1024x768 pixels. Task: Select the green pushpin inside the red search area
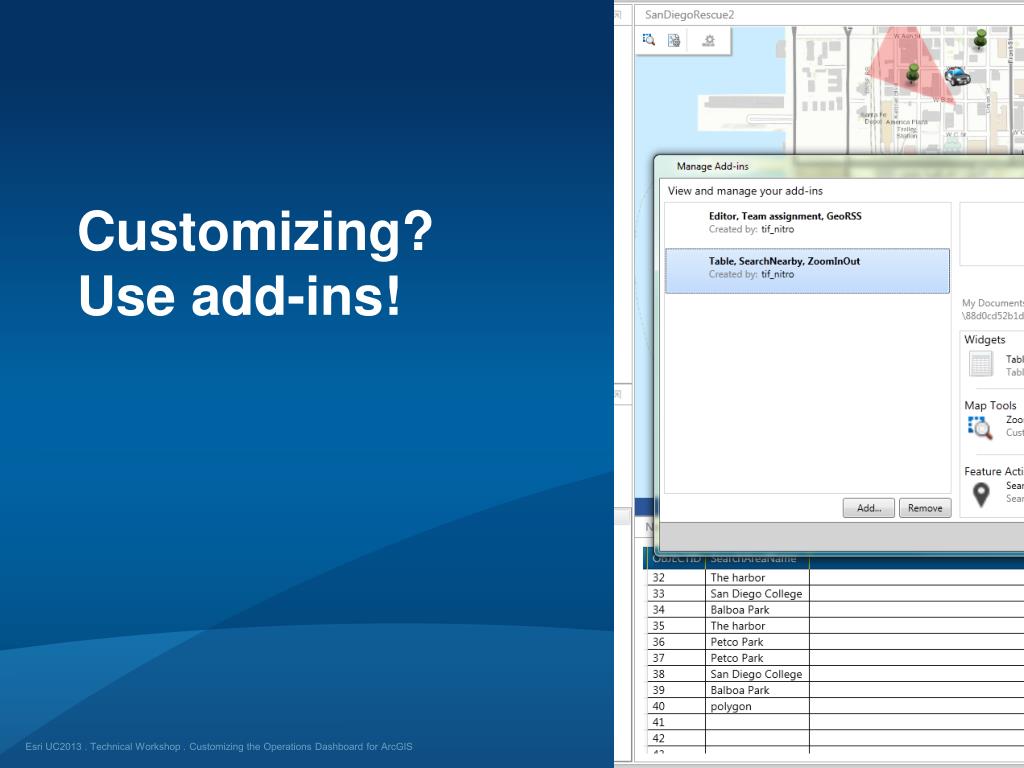tap(913, 72)
